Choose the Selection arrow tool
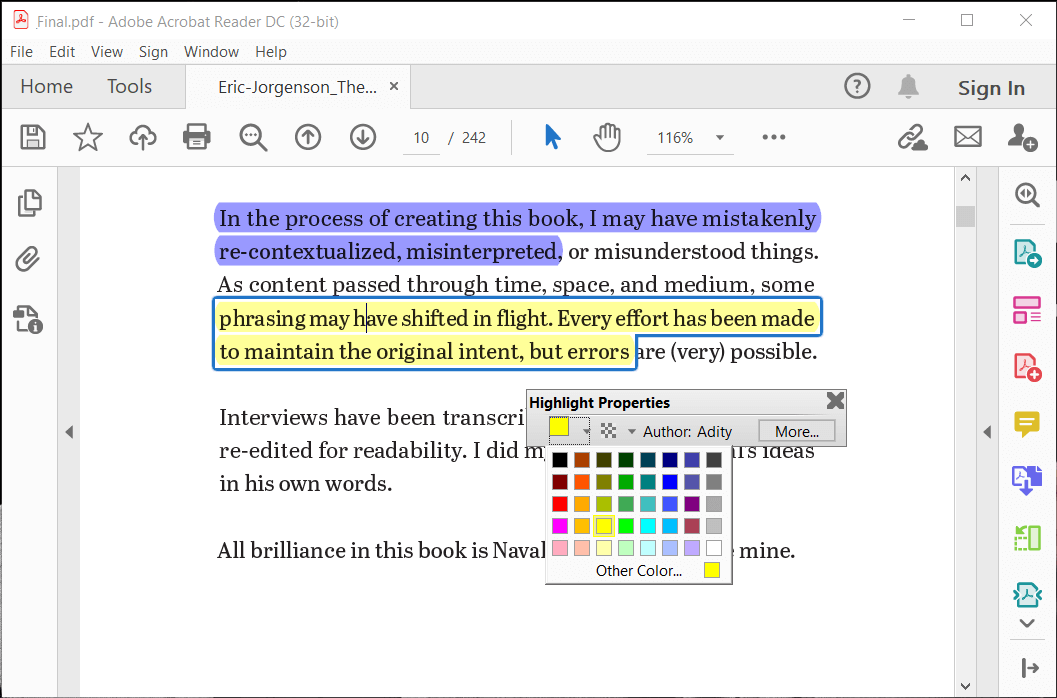Viewport: 1057px width, 698px height. click(552, 137)
